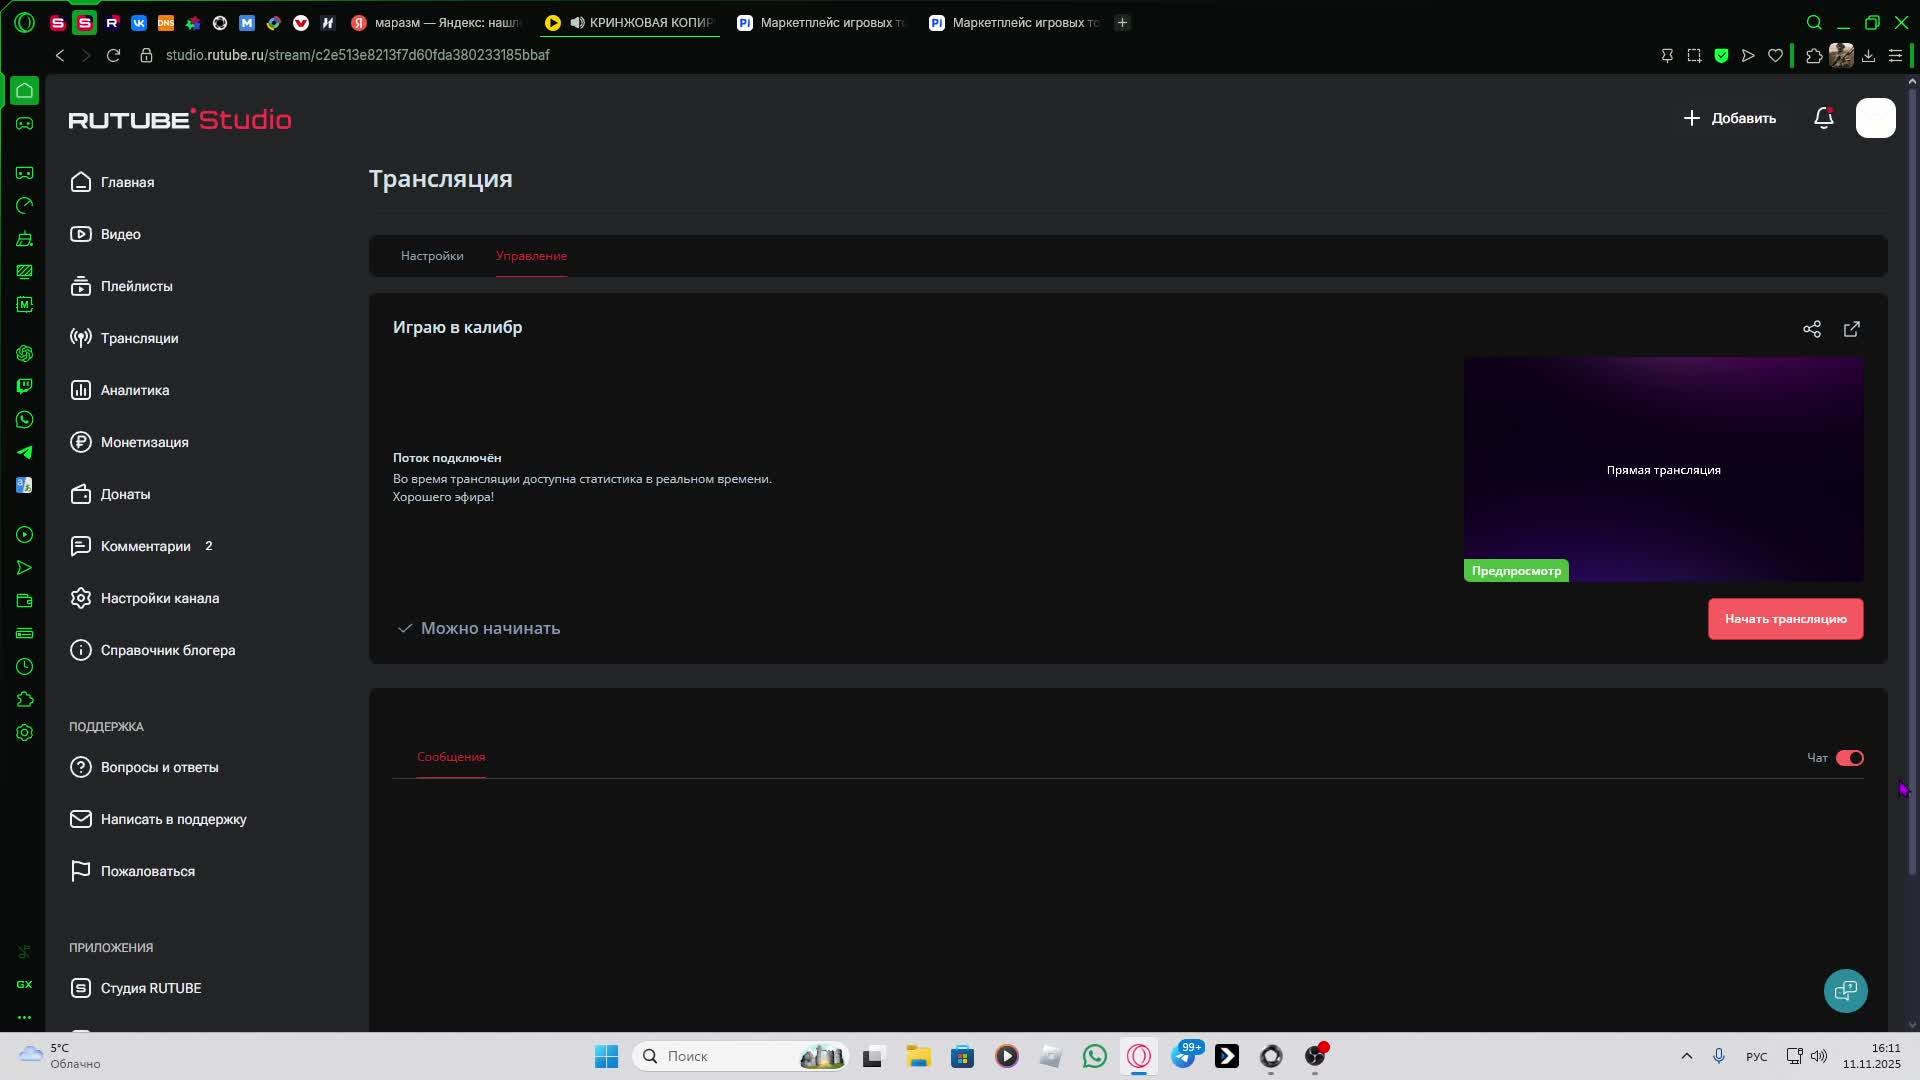Image resolution: width=1920 pixels, height=1080 pixels.
Task: Open Настройки канала in the sidebar
Action: (x=159, y=598)
